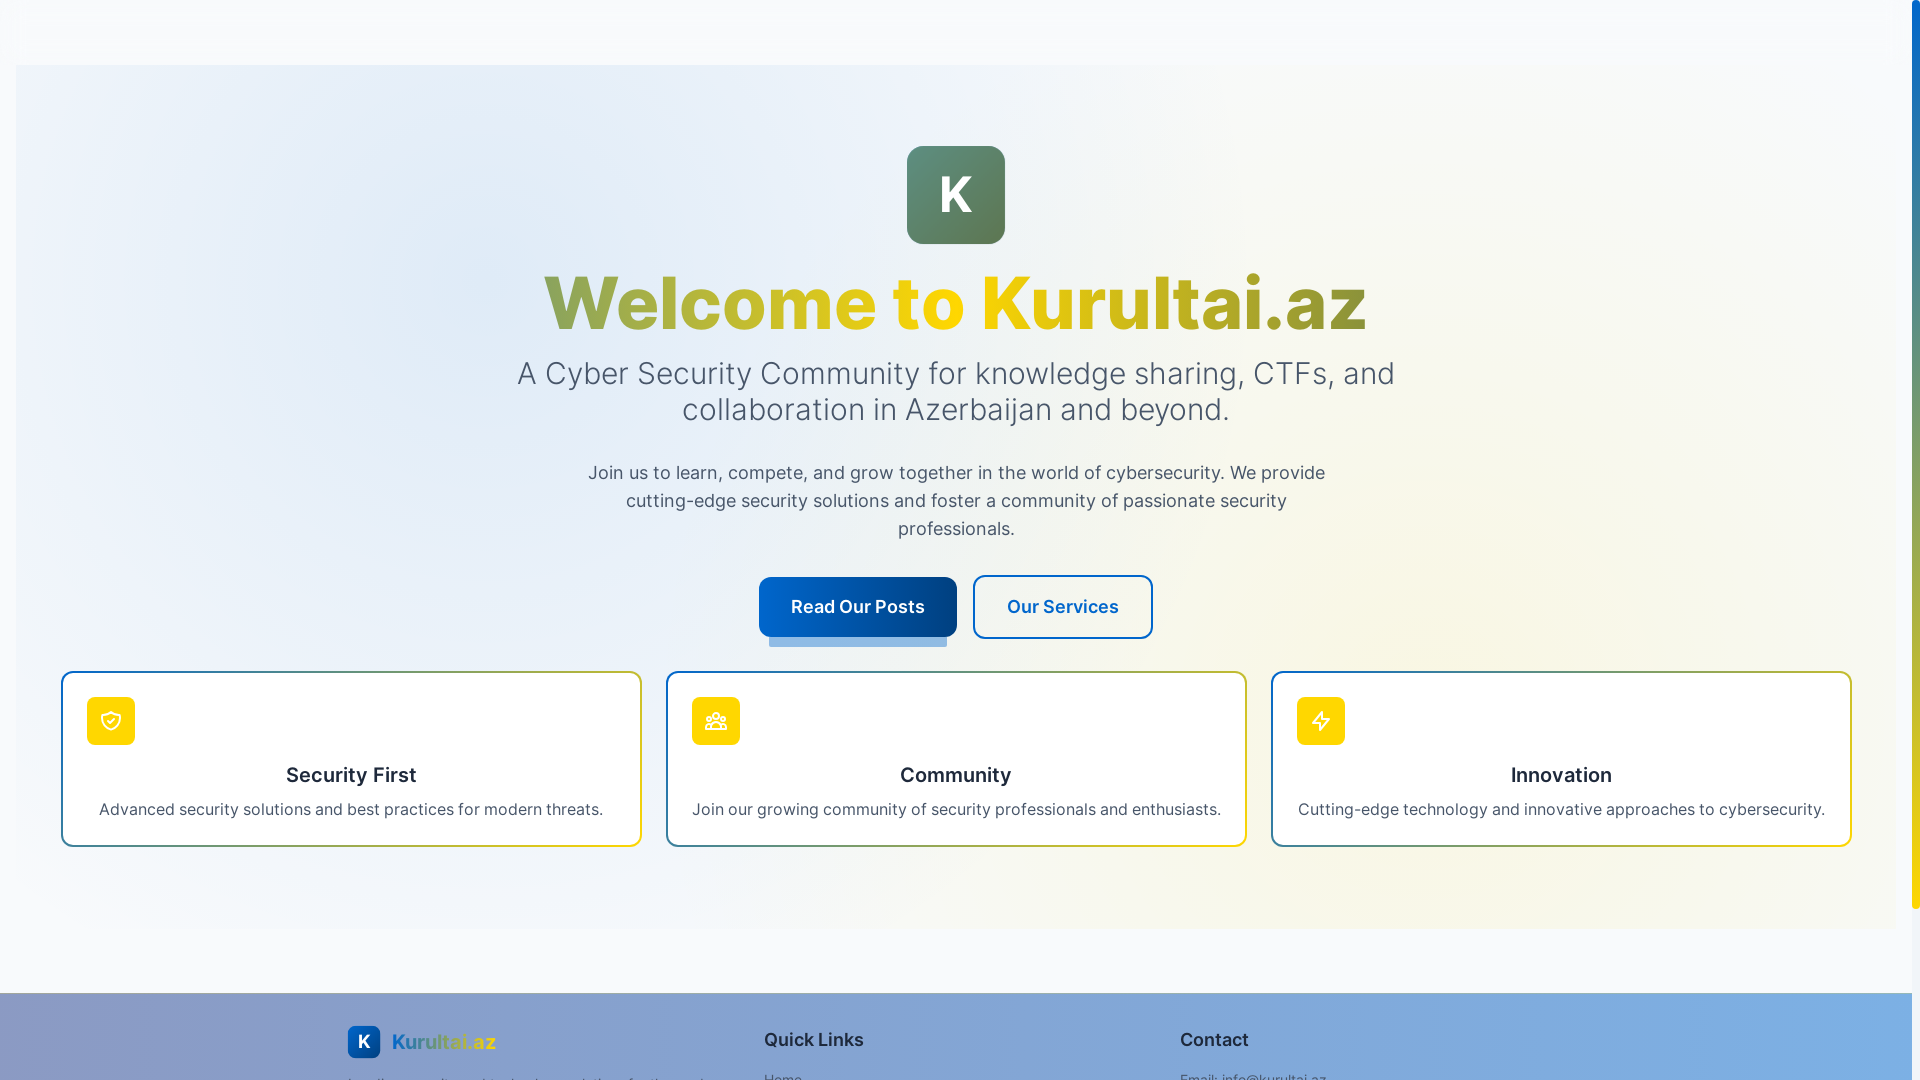1920x1080 pixels.
Task: Open the Read Our Posts button
Action: click(858, 607)
